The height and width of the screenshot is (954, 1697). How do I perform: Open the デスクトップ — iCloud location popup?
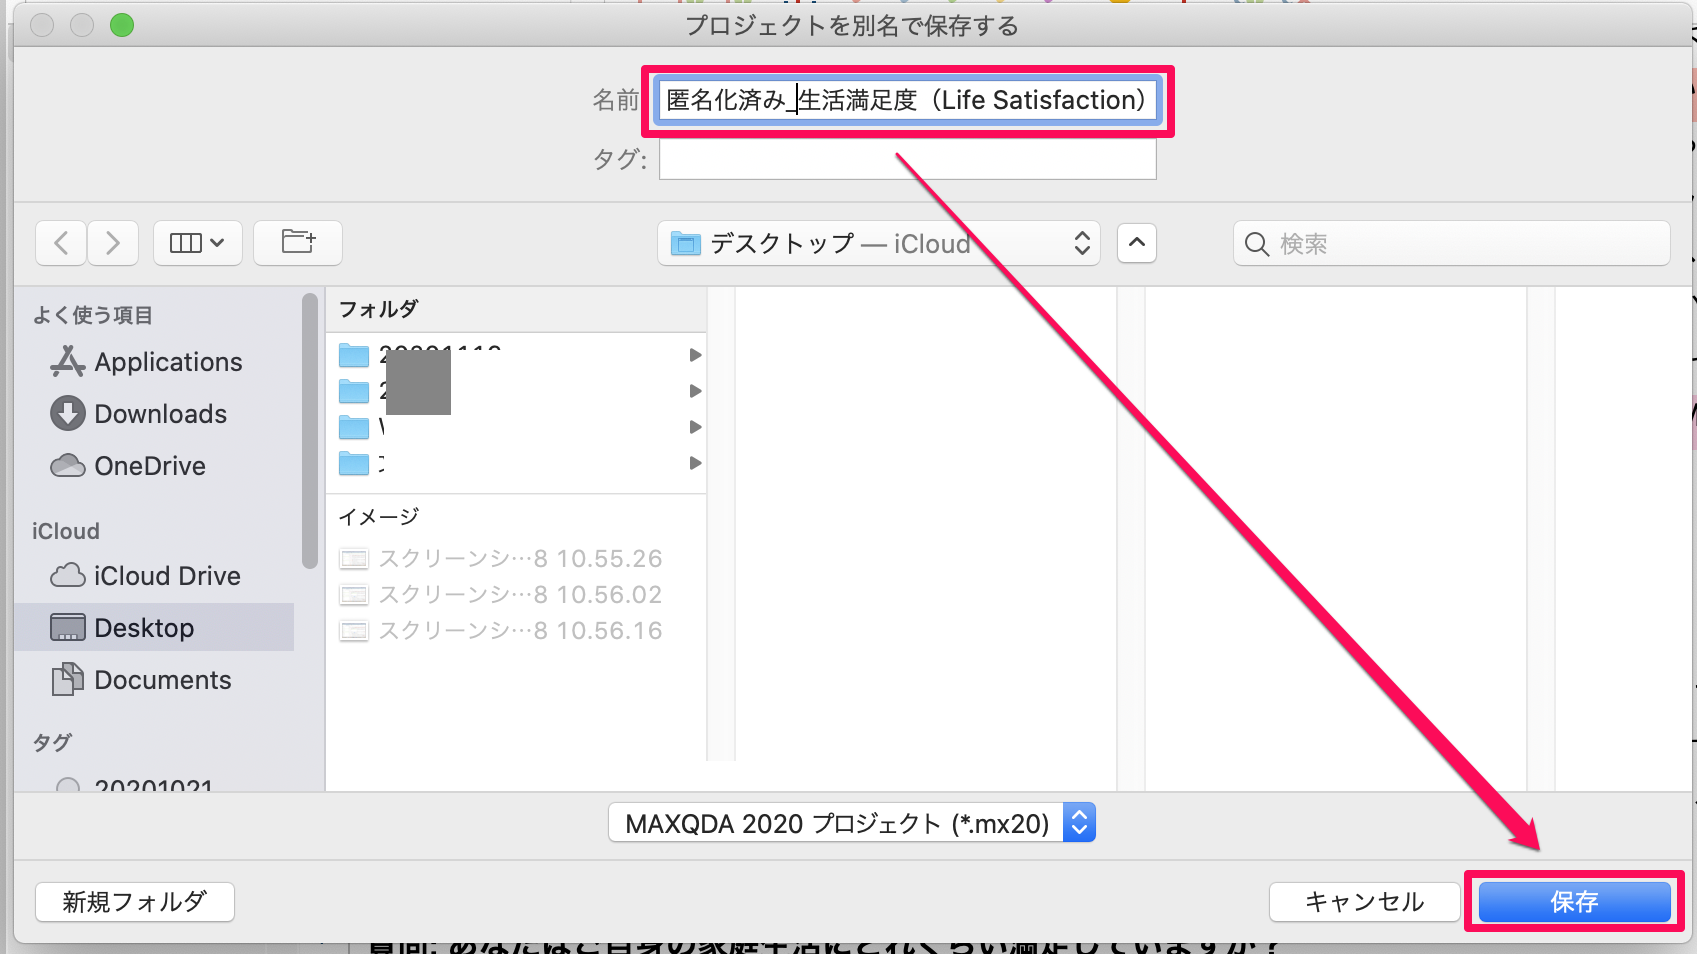878,243
